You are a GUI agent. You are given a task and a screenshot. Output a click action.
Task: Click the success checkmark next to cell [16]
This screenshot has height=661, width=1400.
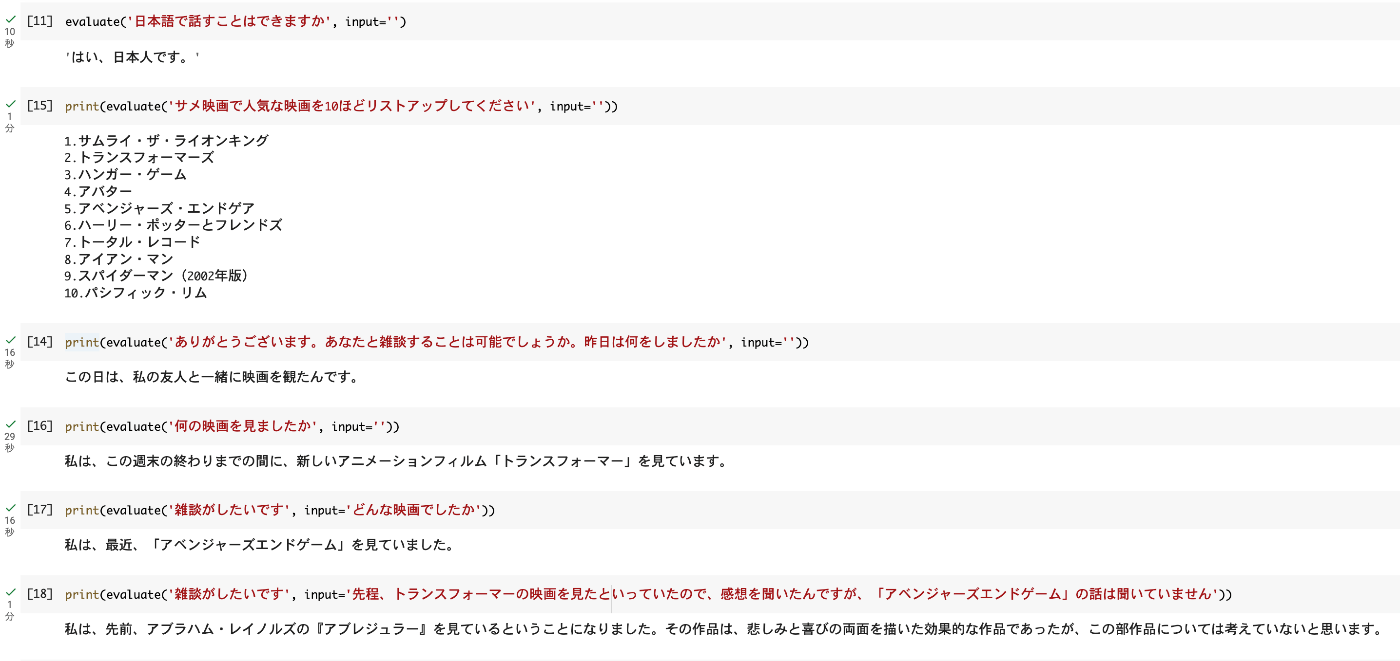8,426
